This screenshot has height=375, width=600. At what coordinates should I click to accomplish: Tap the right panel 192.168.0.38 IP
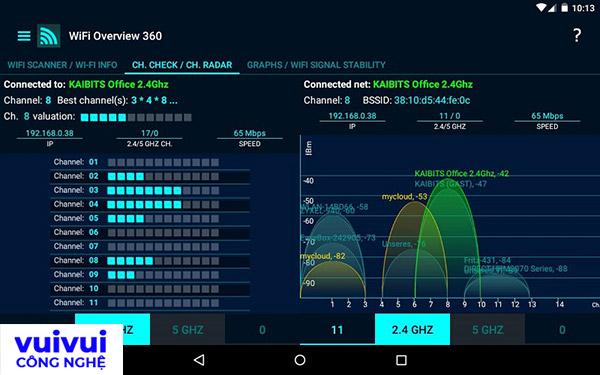[x=352, y=116]
